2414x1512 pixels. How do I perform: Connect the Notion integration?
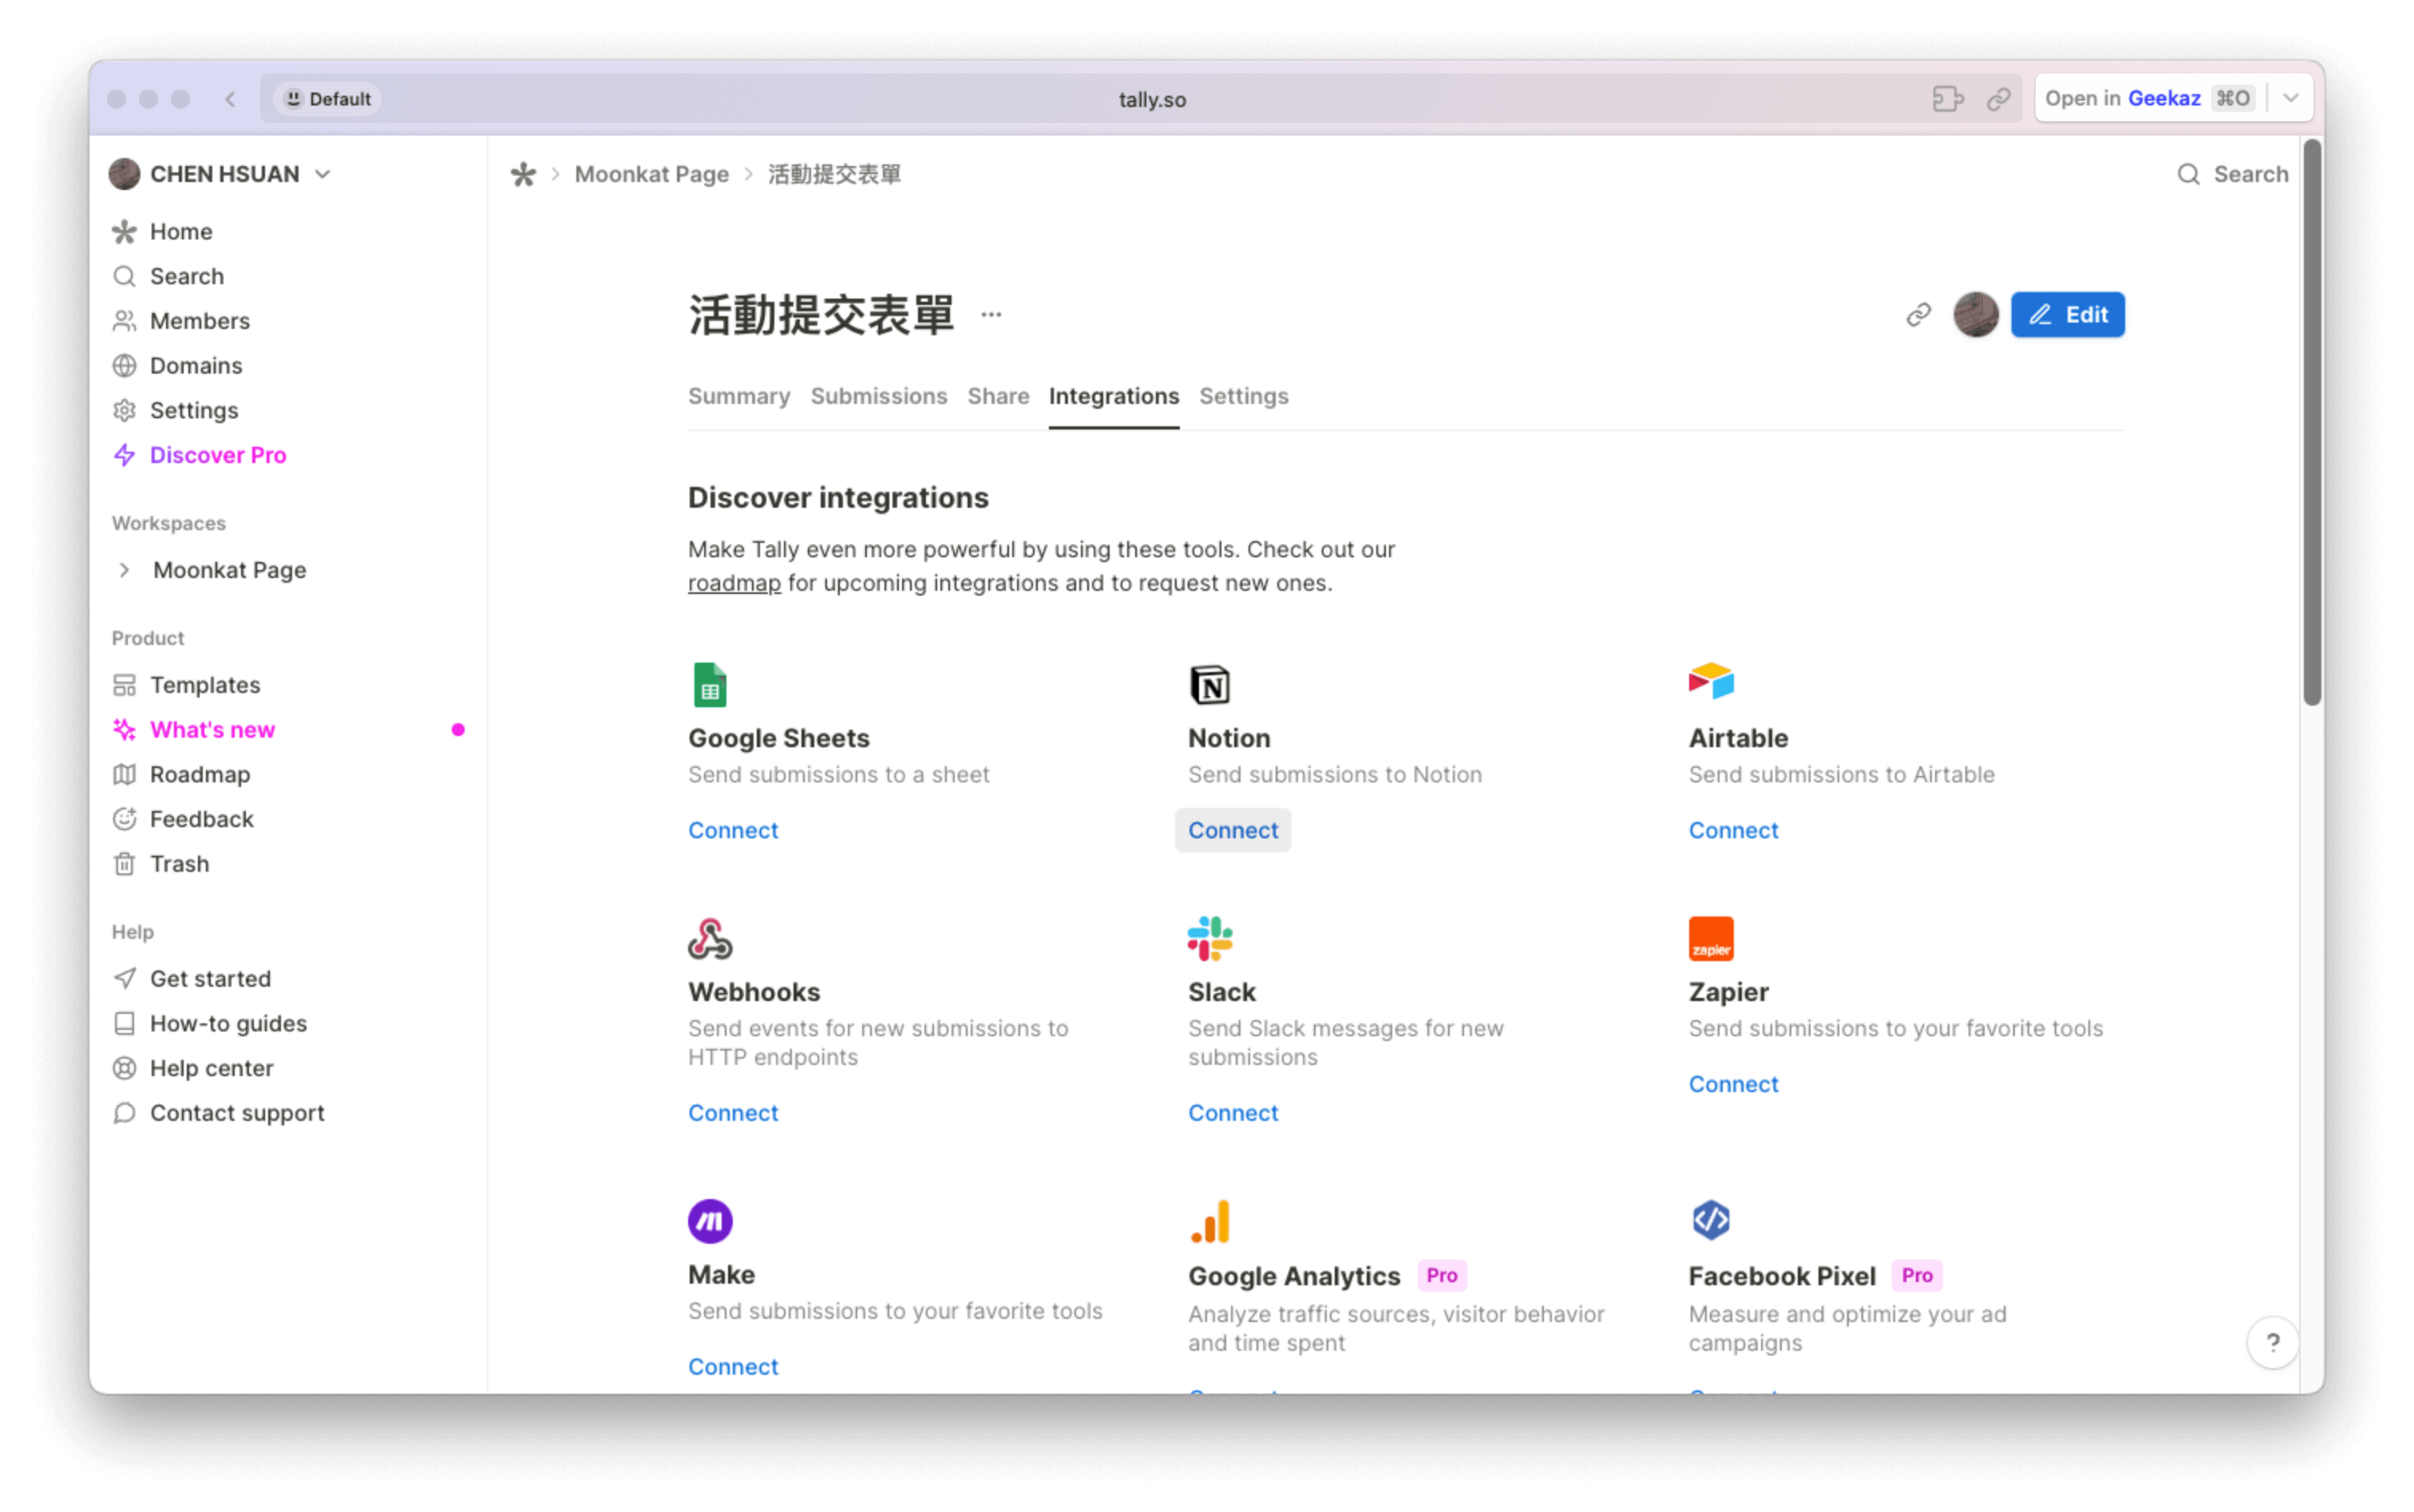coord(1232,830)
